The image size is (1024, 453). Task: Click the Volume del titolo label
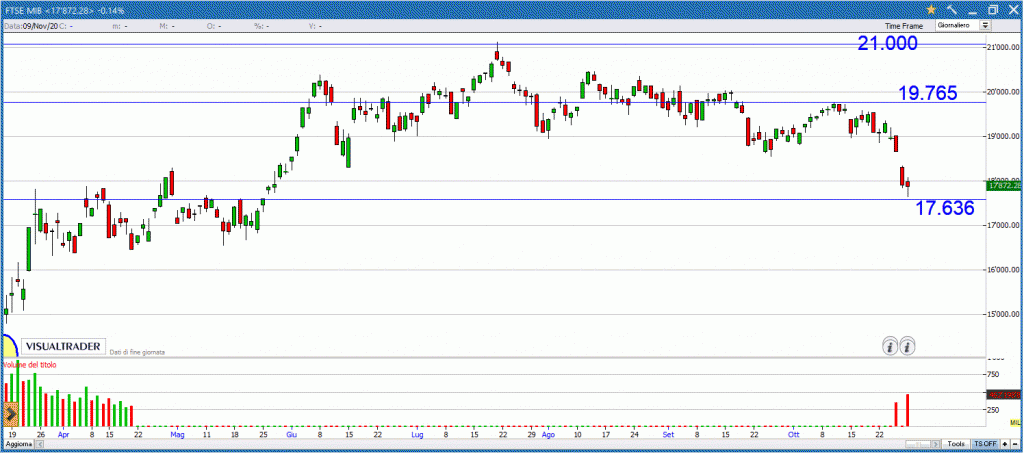(x=30, y=365)
